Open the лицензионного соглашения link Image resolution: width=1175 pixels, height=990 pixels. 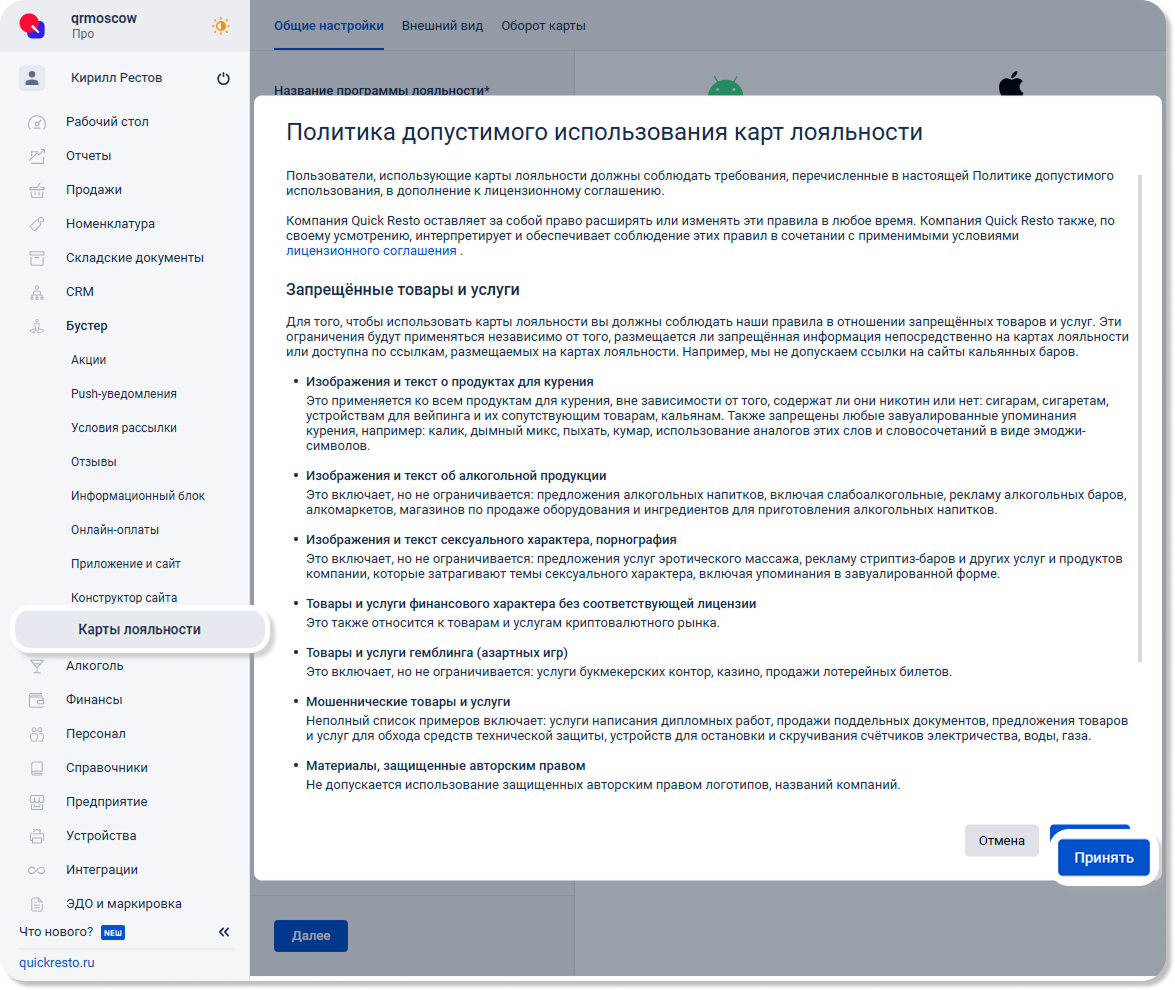[x=371, y=251]
